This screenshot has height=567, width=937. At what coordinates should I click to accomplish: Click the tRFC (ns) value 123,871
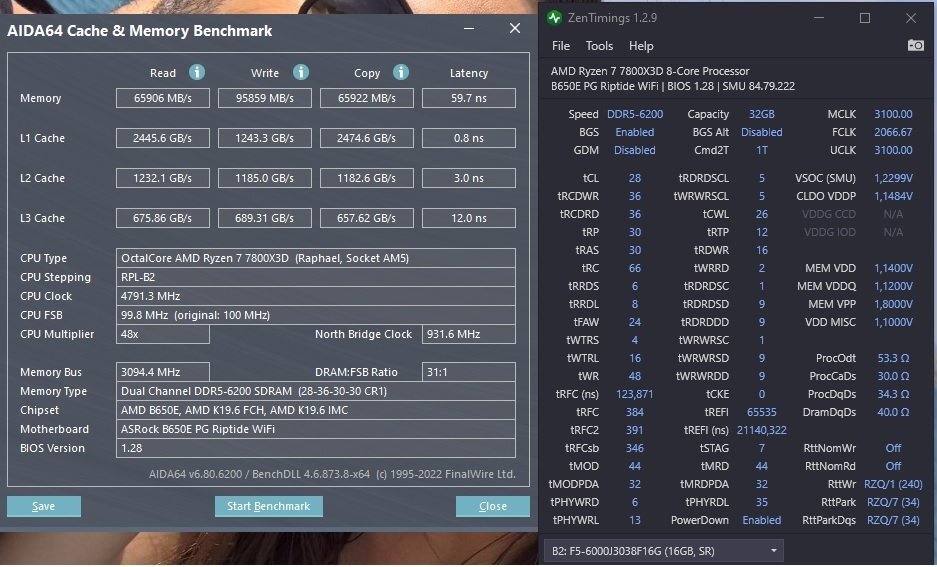(x=635, y=394)
